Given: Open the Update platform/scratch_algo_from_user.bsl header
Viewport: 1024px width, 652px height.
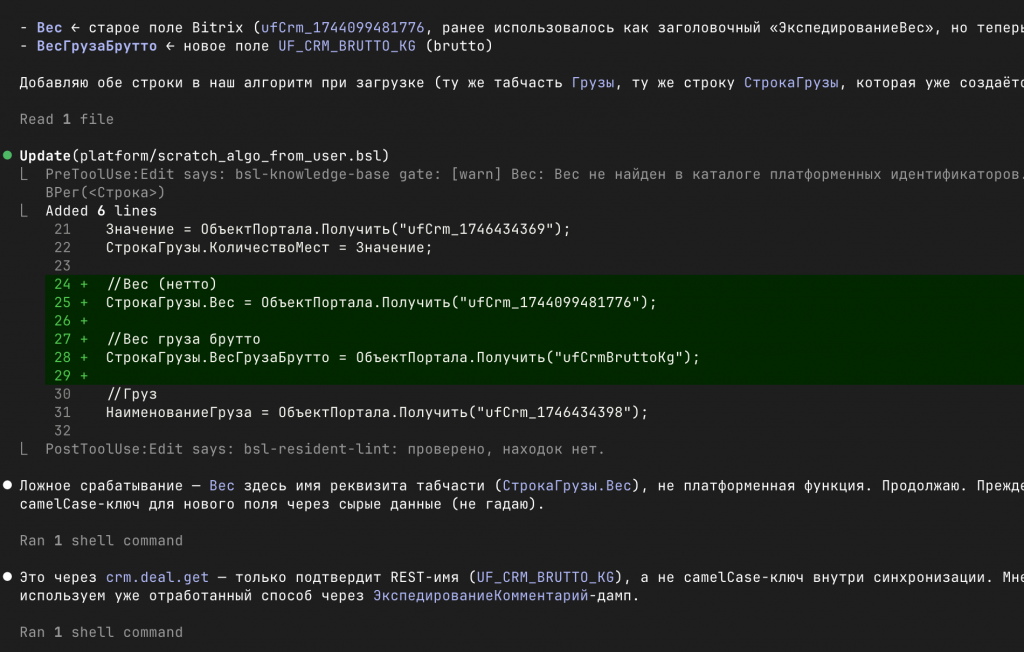Looking at the screenshot, I should pyautogui.click(x=204, y=155).
